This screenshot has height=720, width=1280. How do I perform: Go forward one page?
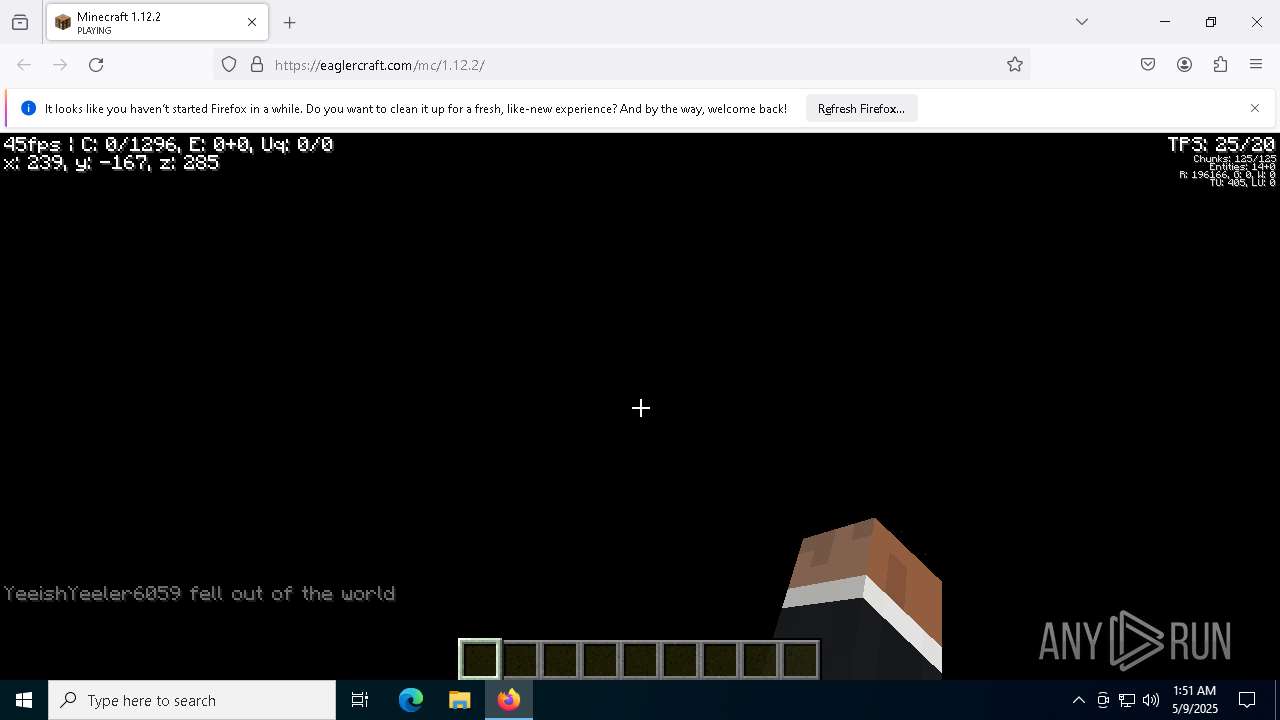tap(60, 65)
